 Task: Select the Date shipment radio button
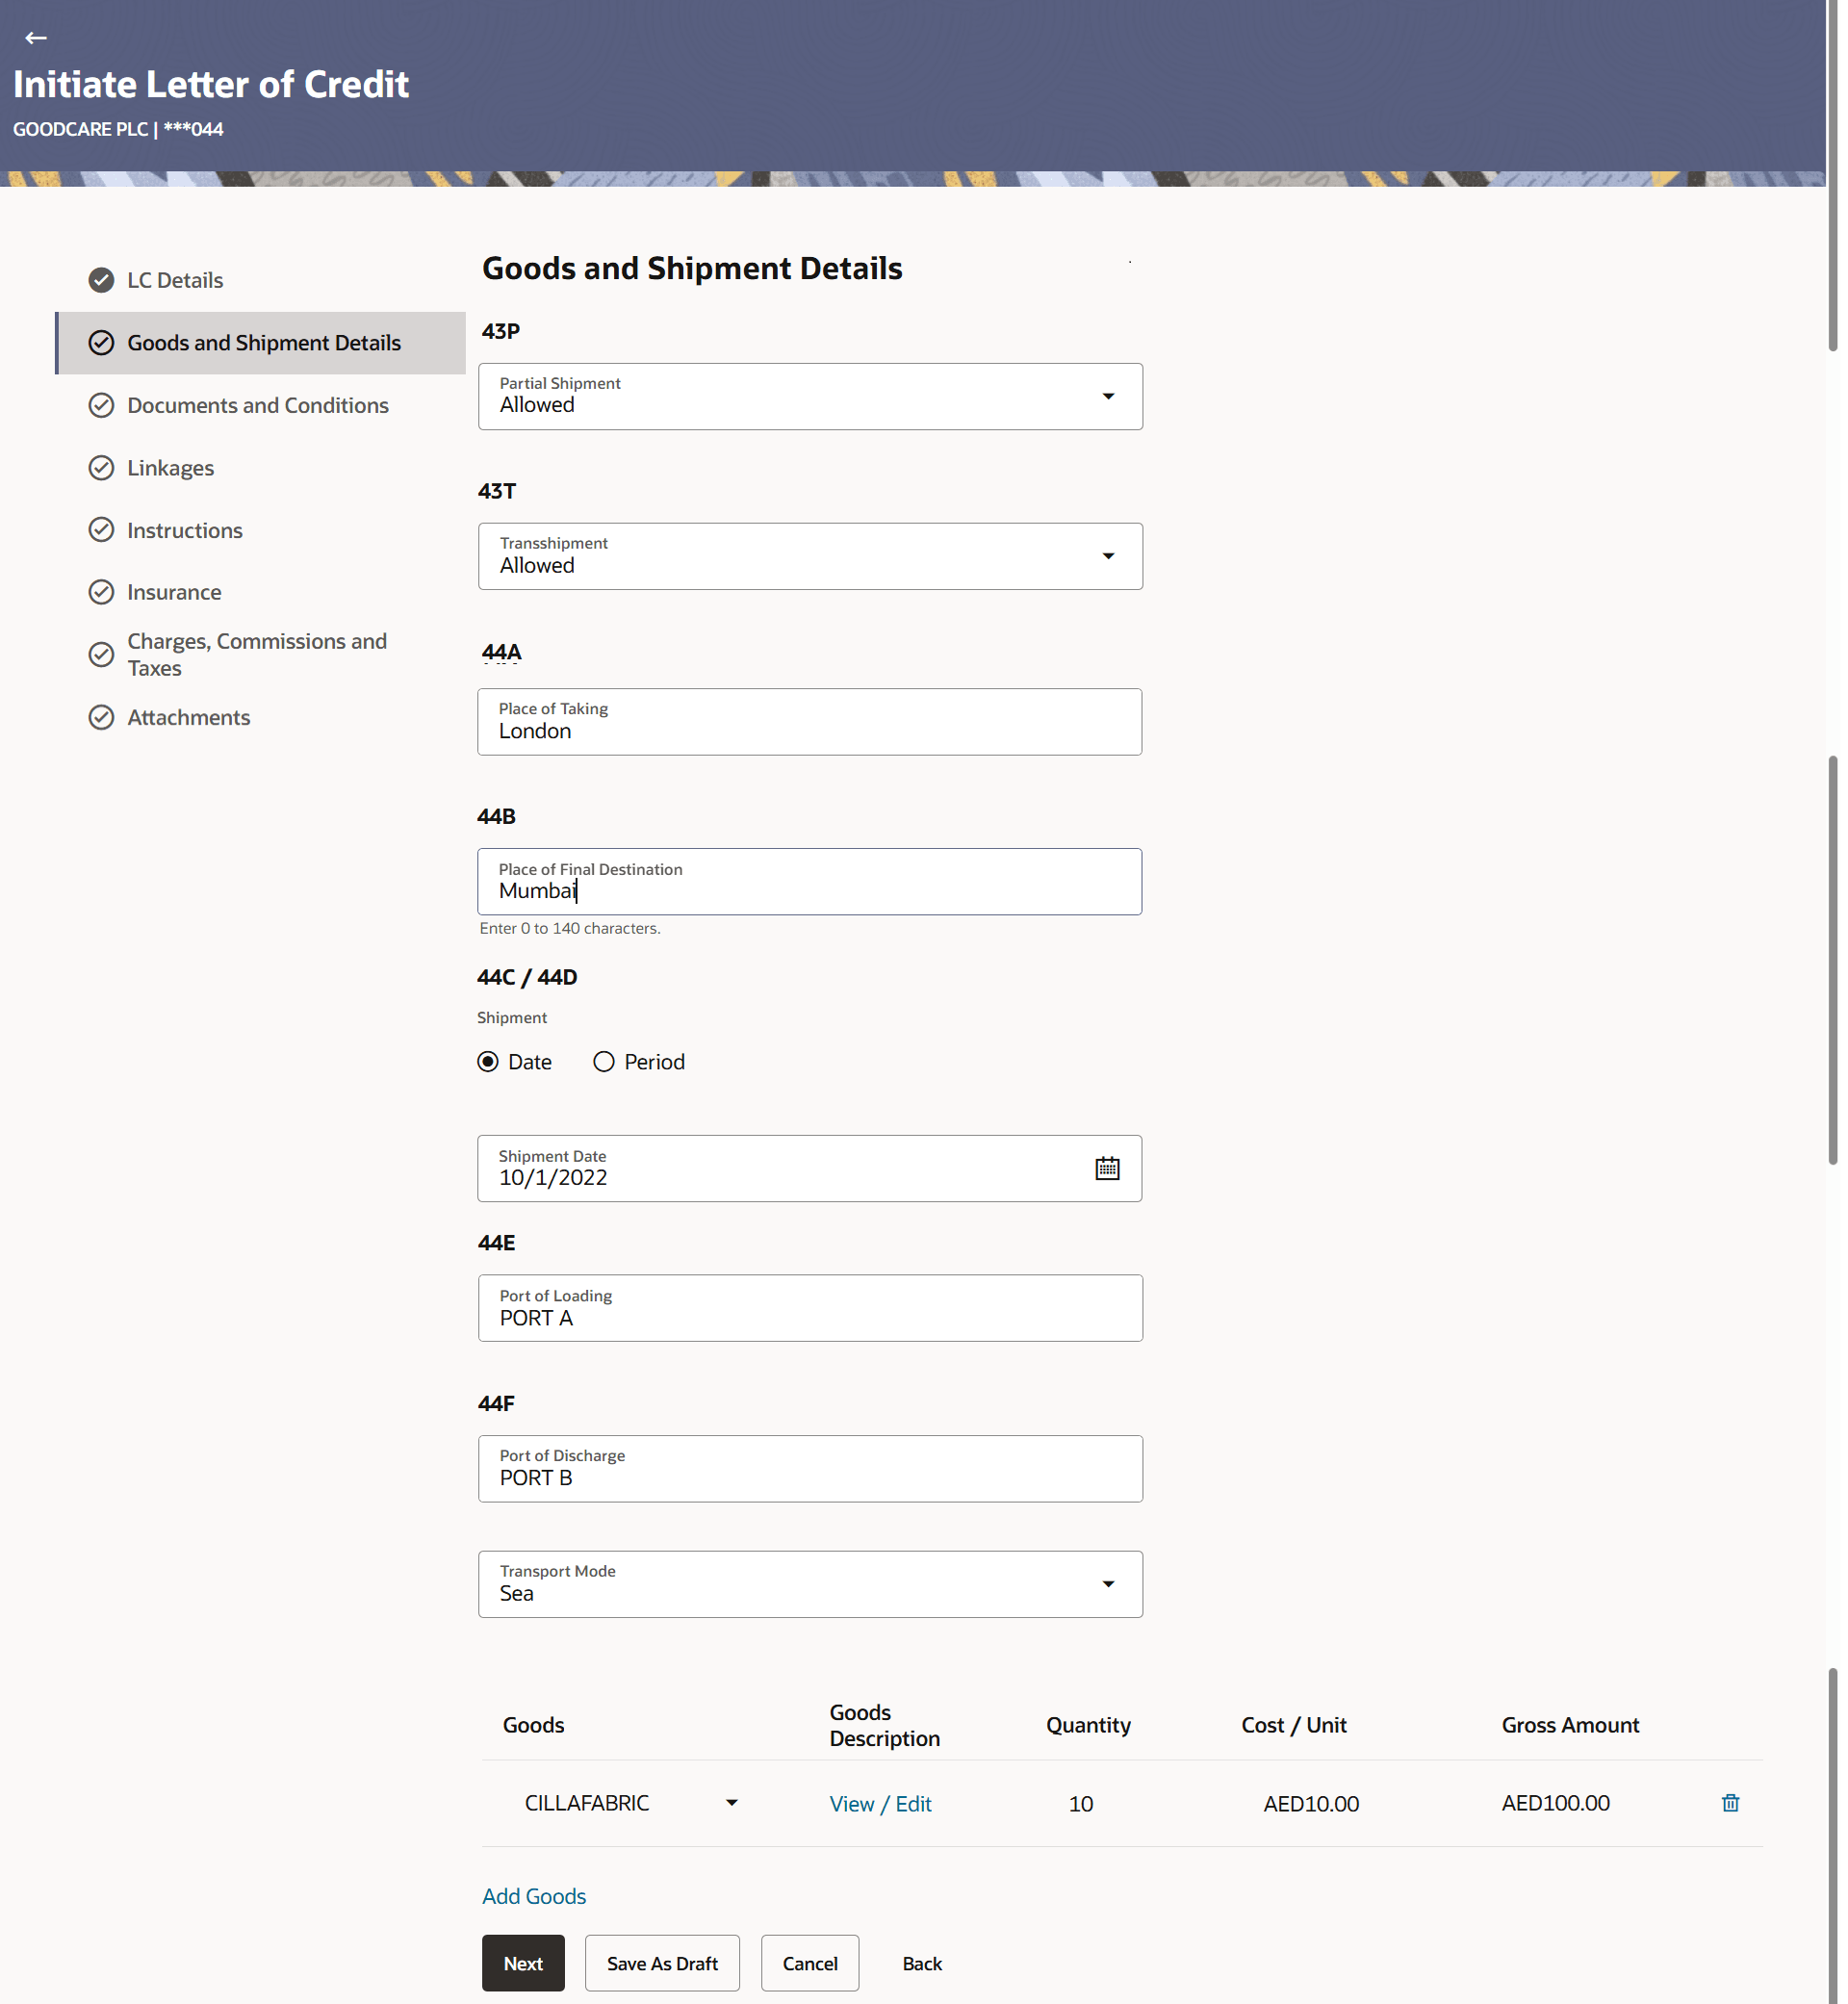(488, 1062)
